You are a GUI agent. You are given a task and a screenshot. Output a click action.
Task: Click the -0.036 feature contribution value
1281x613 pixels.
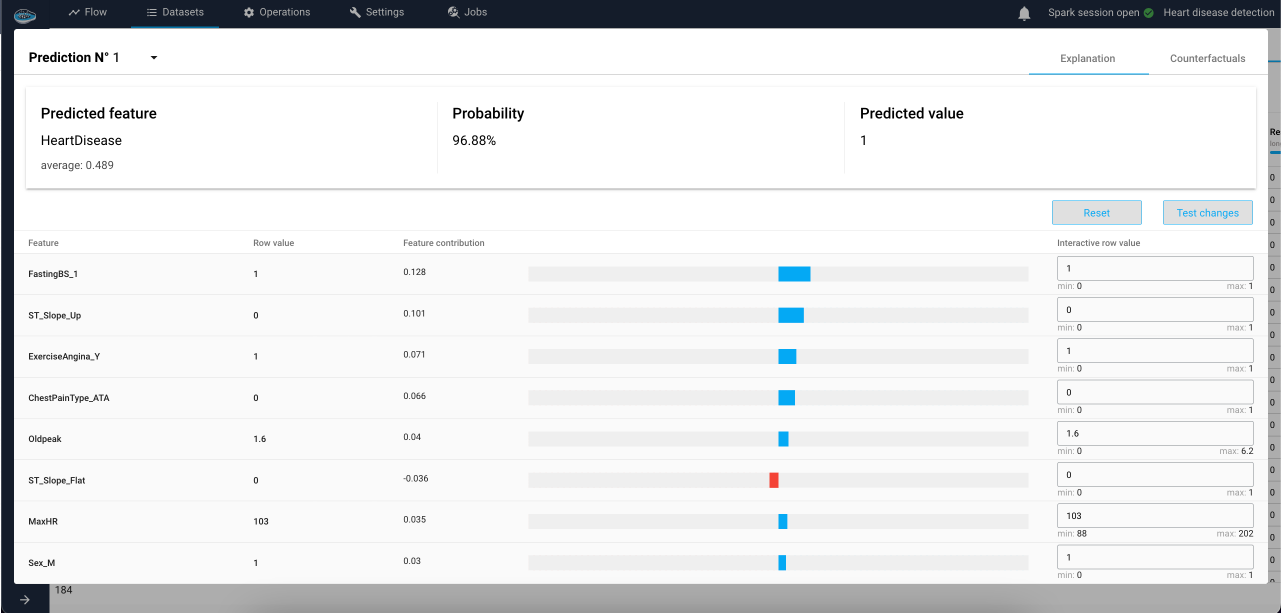pyautogui.click(x=416, y=478)
